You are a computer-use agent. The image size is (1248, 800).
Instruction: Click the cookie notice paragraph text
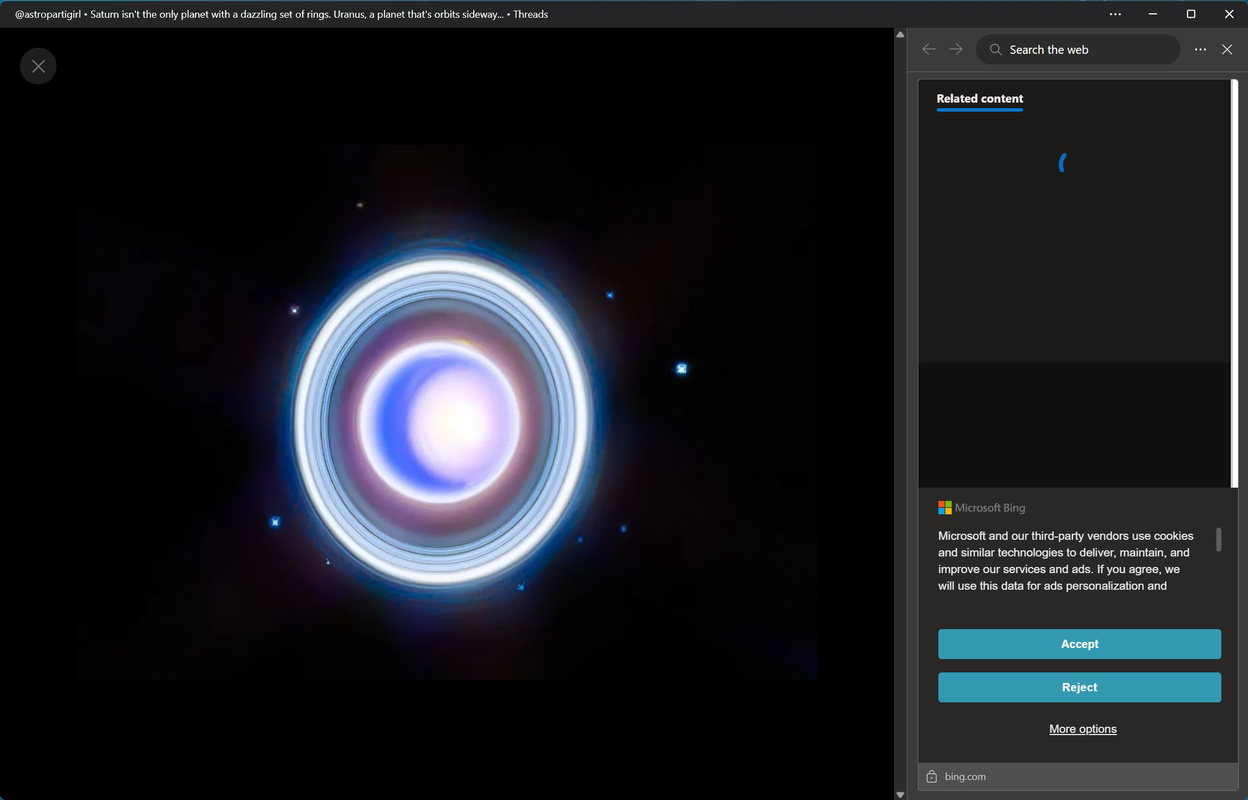[x=1066, y=561]
